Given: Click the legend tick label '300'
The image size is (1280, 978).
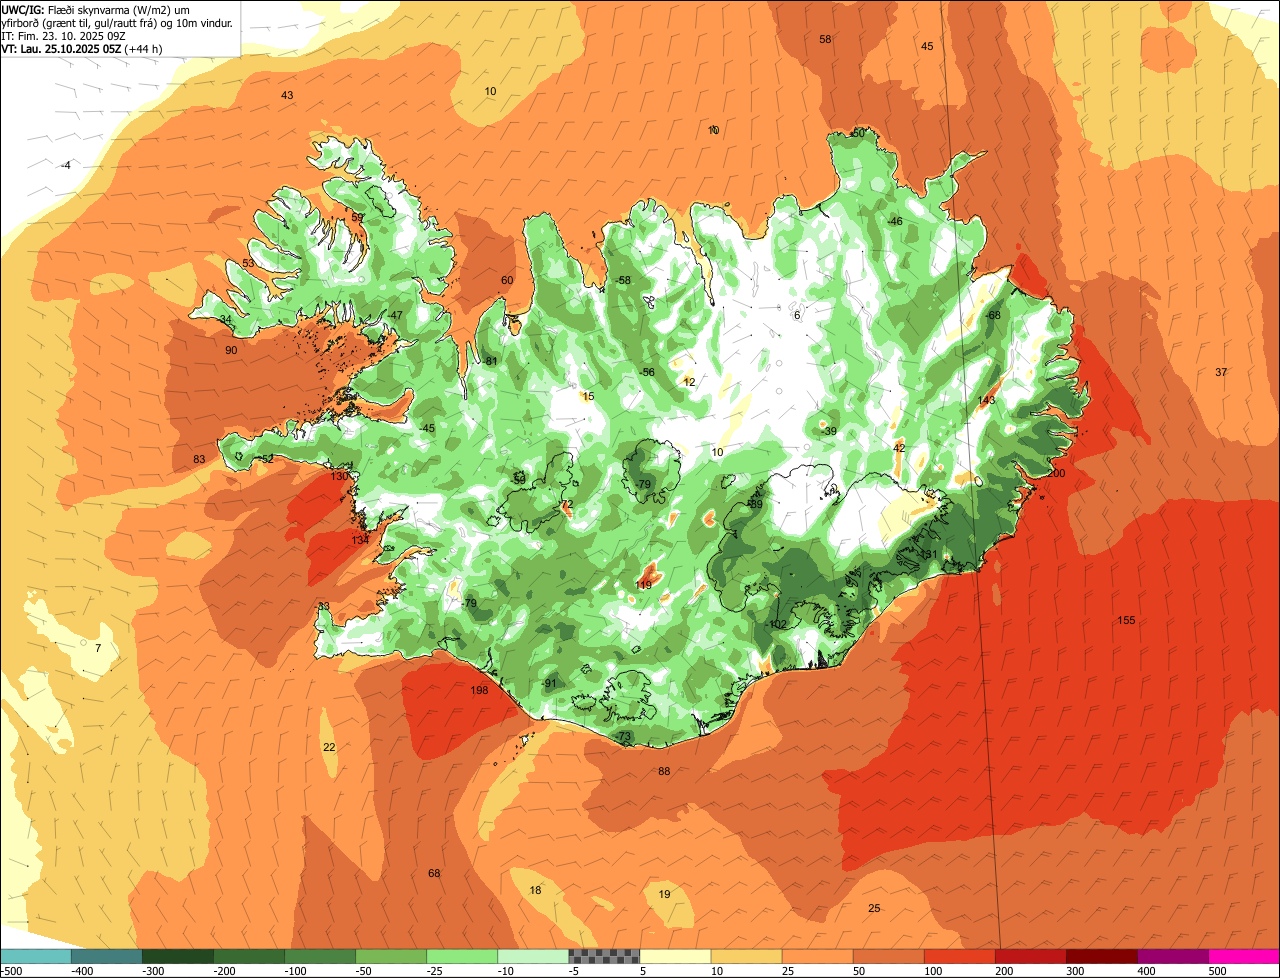Looking at the screenshot, I should pos(1075,971).
